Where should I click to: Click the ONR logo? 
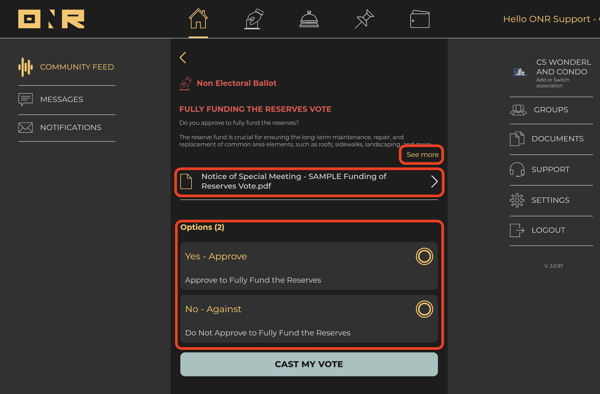[51, 19]
